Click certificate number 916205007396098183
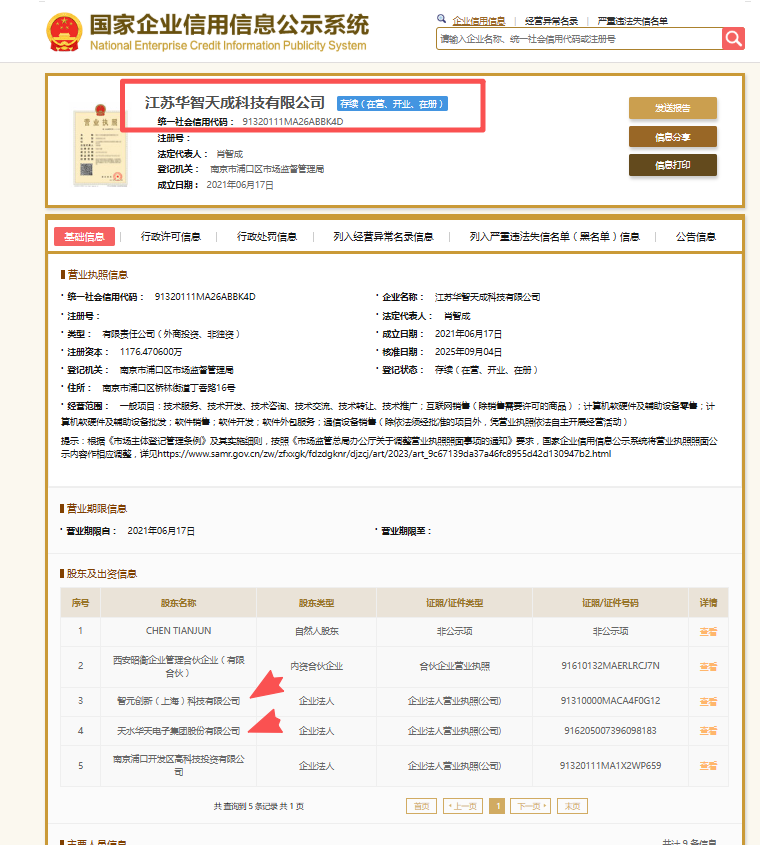Image resolution: width=760 pixels, height=845 pixels. coord(610,731)
